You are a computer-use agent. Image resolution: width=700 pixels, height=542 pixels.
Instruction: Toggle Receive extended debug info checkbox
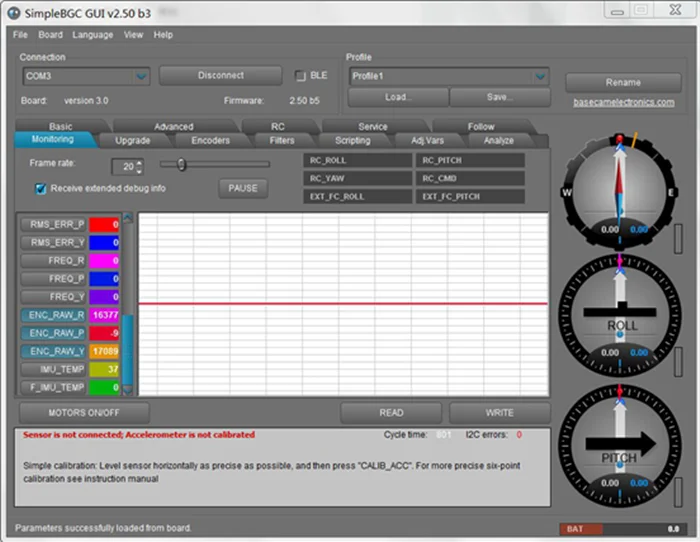click(41, 188)
